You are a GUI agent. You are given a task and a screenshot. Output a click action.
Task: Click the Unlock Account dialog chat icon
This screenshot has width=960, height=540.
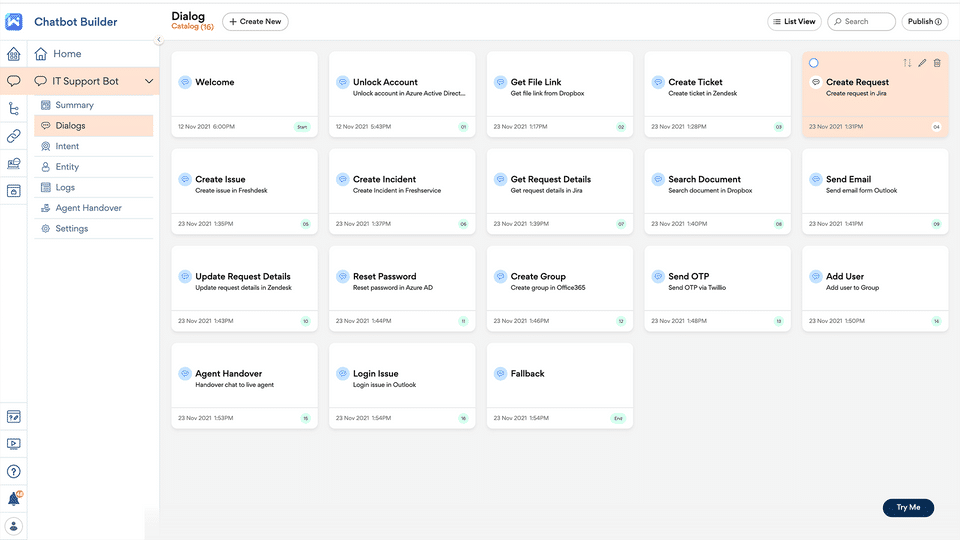343,82
